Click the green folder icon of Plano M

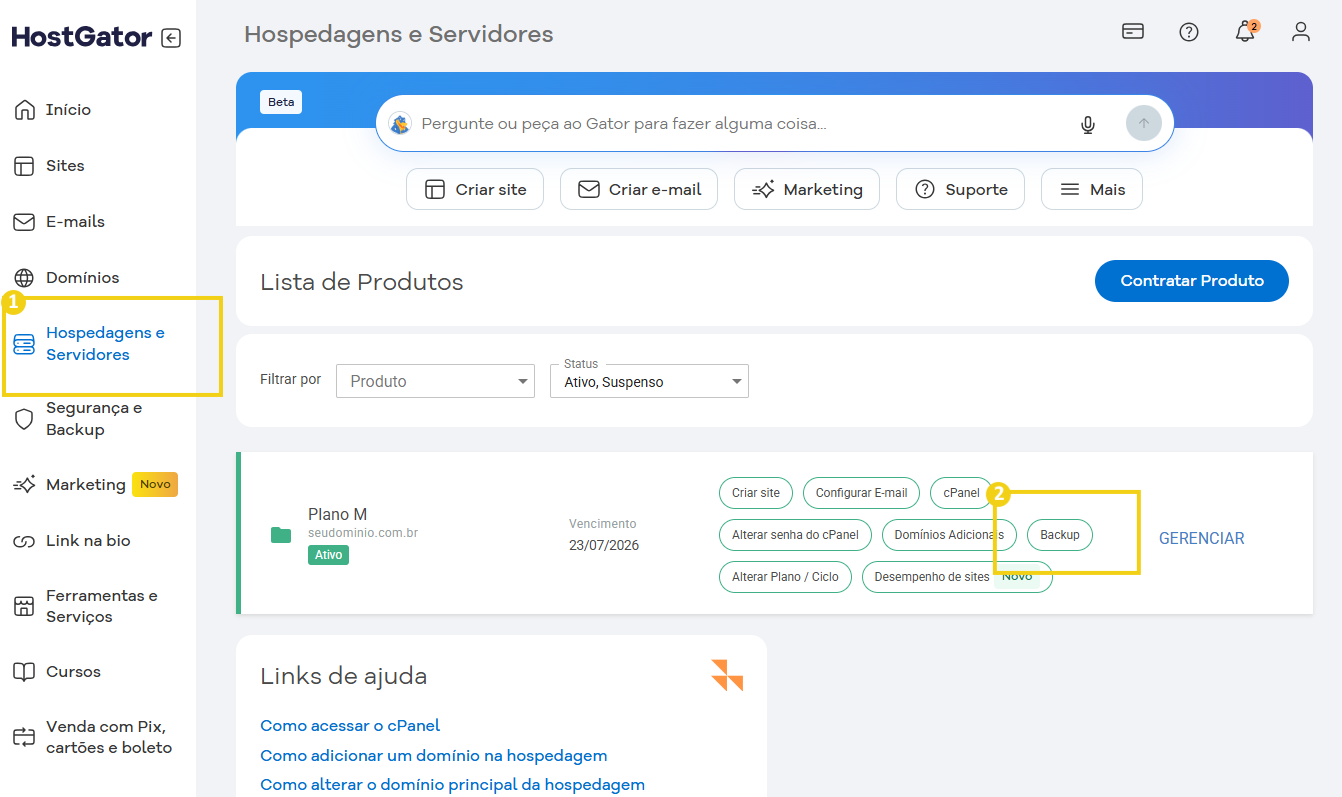point(281,535)
